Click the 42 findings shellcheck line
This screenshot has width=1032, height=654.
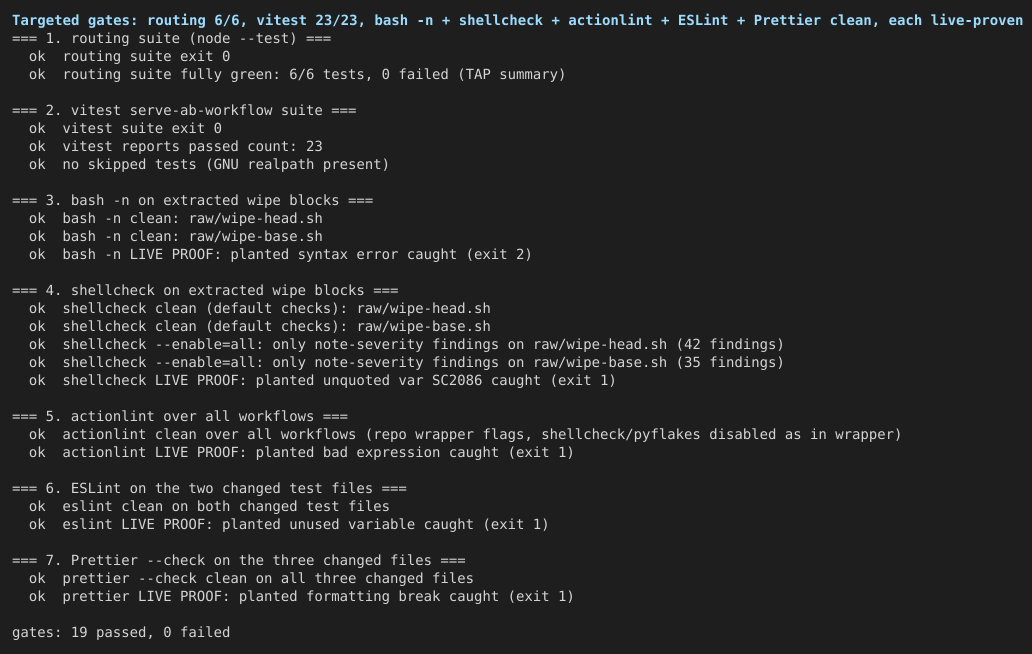[406, 345]
